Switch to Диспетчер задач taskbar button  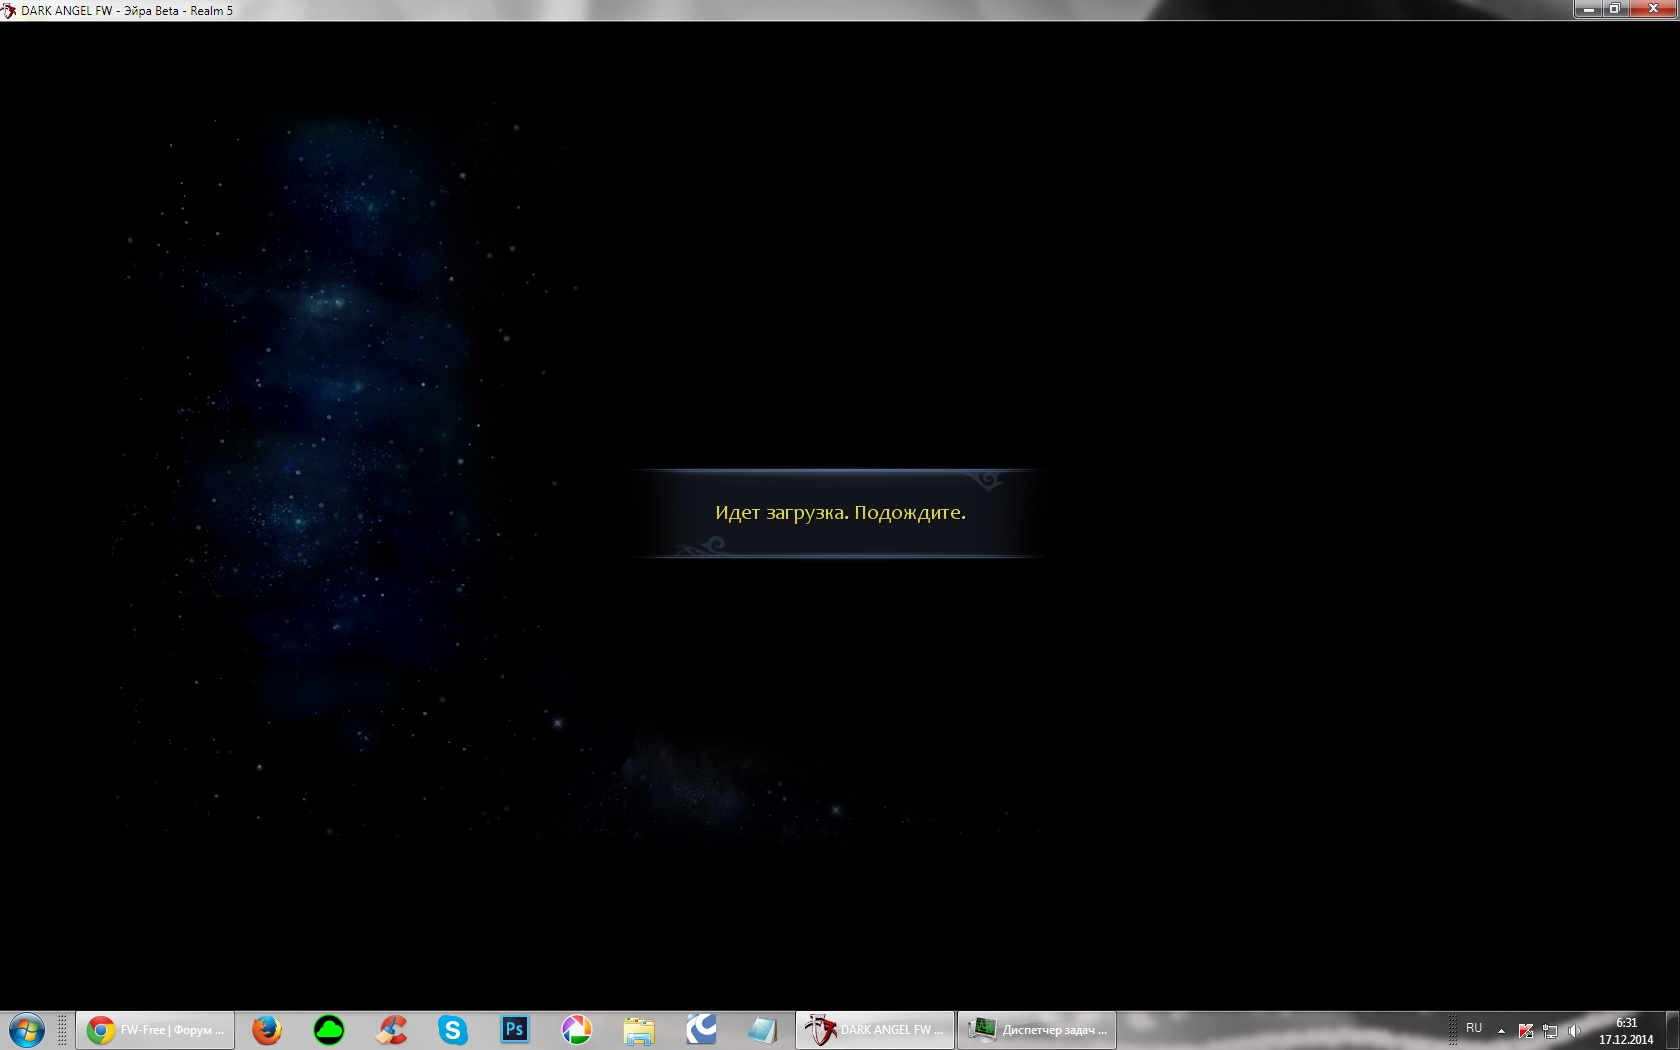point(1037,1030)
